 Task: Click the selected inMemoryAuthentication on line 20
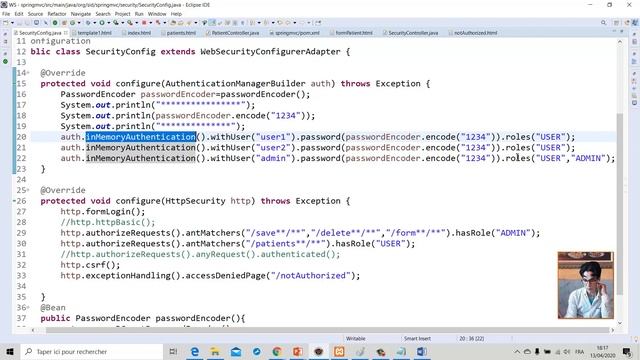point(140,137)
